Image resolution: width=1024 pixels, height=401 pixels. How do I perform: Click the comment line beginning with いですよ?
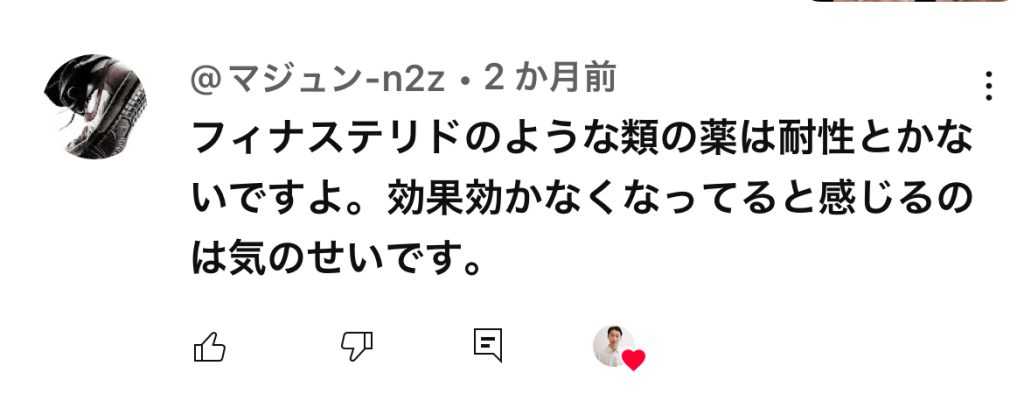(x=583, y=200)
